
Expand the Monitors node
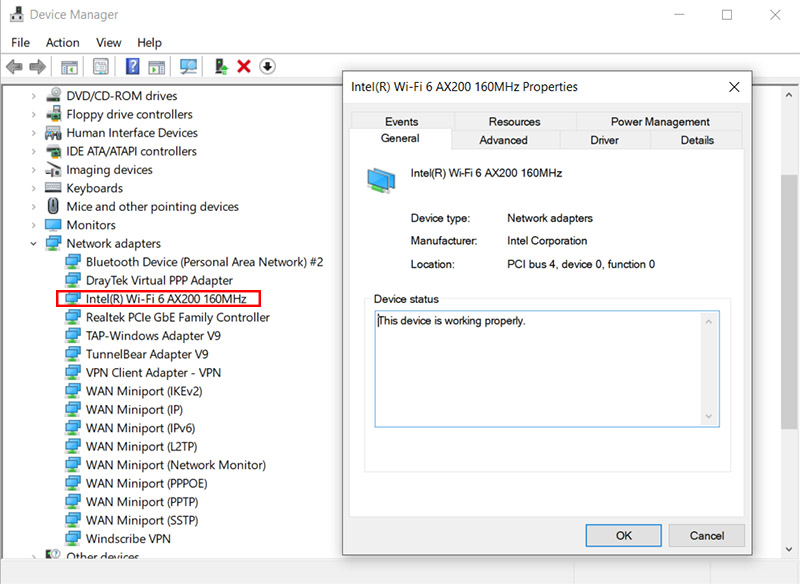[x=34, y=225]
